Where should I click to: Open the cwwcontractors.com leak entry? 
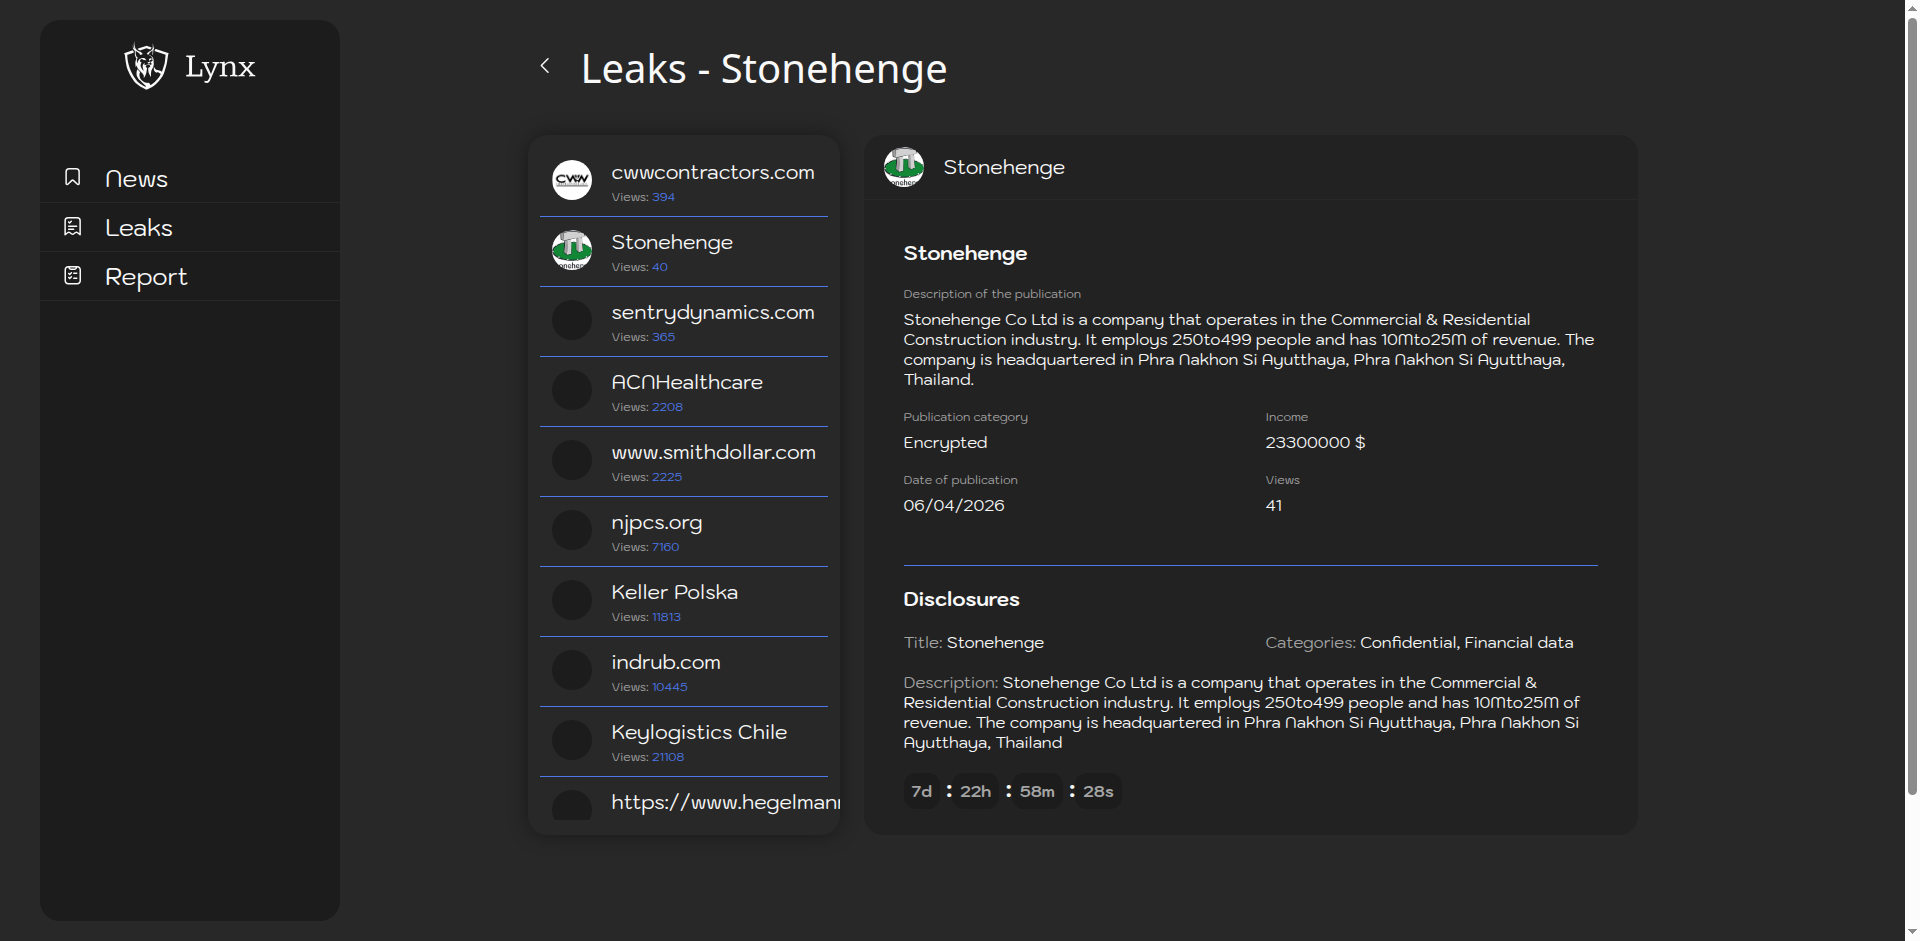click(x=684, y=181)
